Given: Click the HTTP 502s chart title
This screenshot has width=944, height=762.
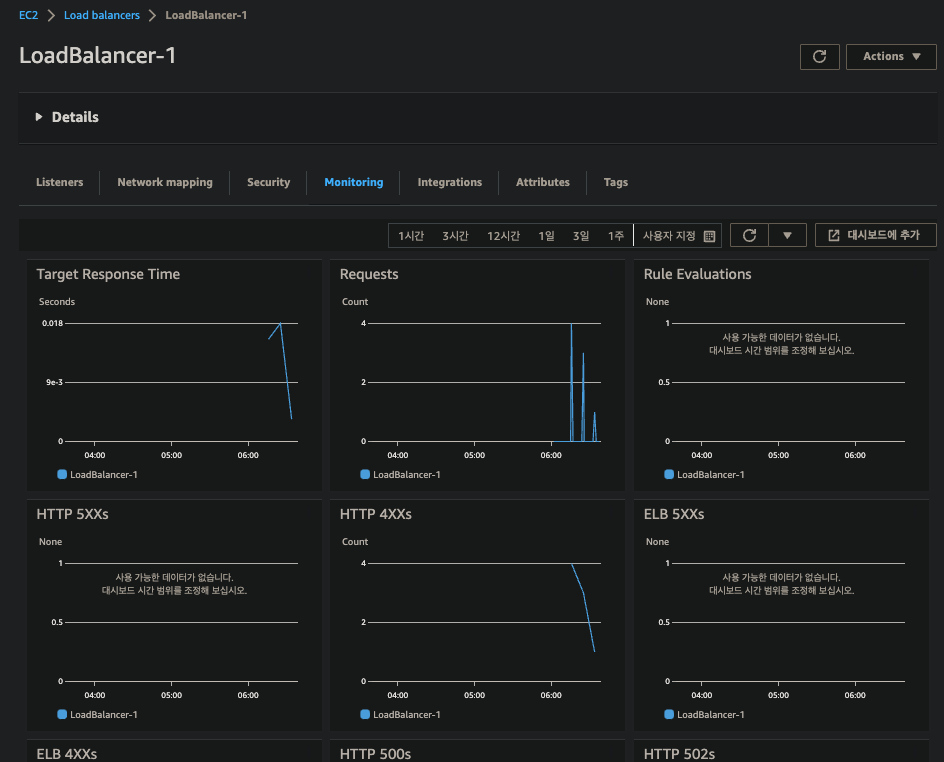Looking at the screenshot, I should (679, 754).
